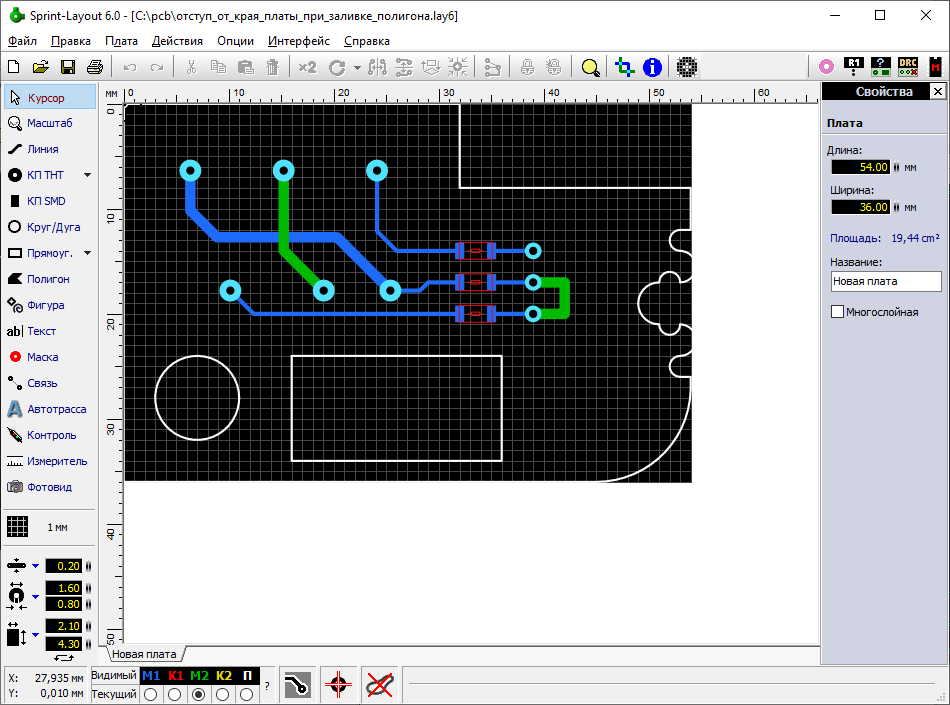This screenshot has height=705, width=950.
Task: Enable the Многослойная checkbox
Action: [x=838, y=312]
